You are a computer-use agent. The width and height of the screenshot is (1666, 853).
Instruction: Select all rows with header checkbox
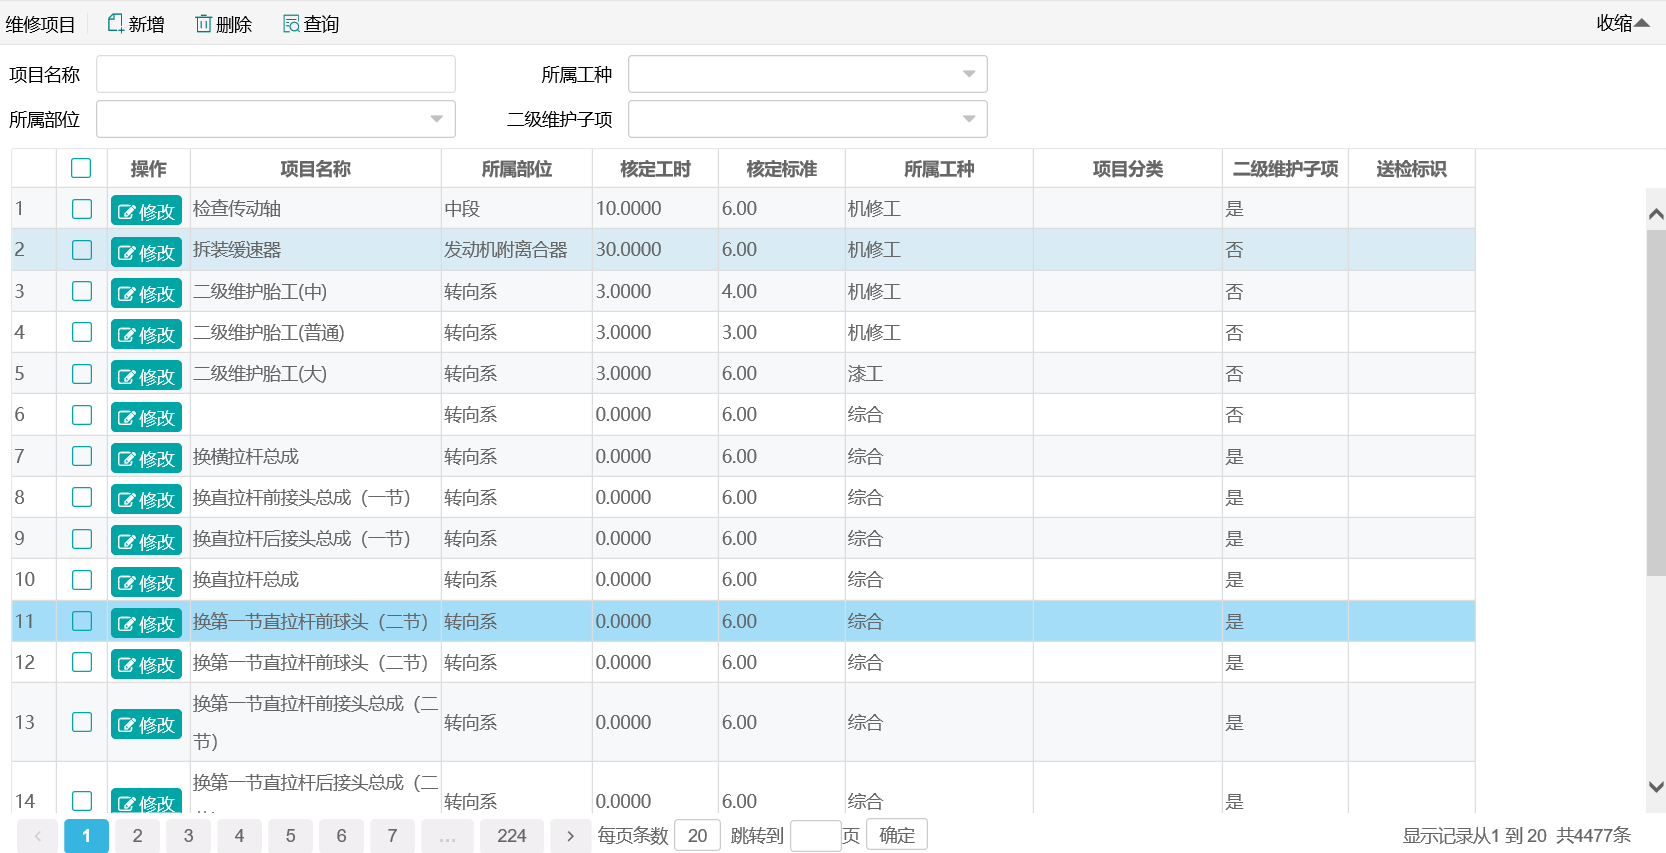pyautogui.click(x=81, y=168)
